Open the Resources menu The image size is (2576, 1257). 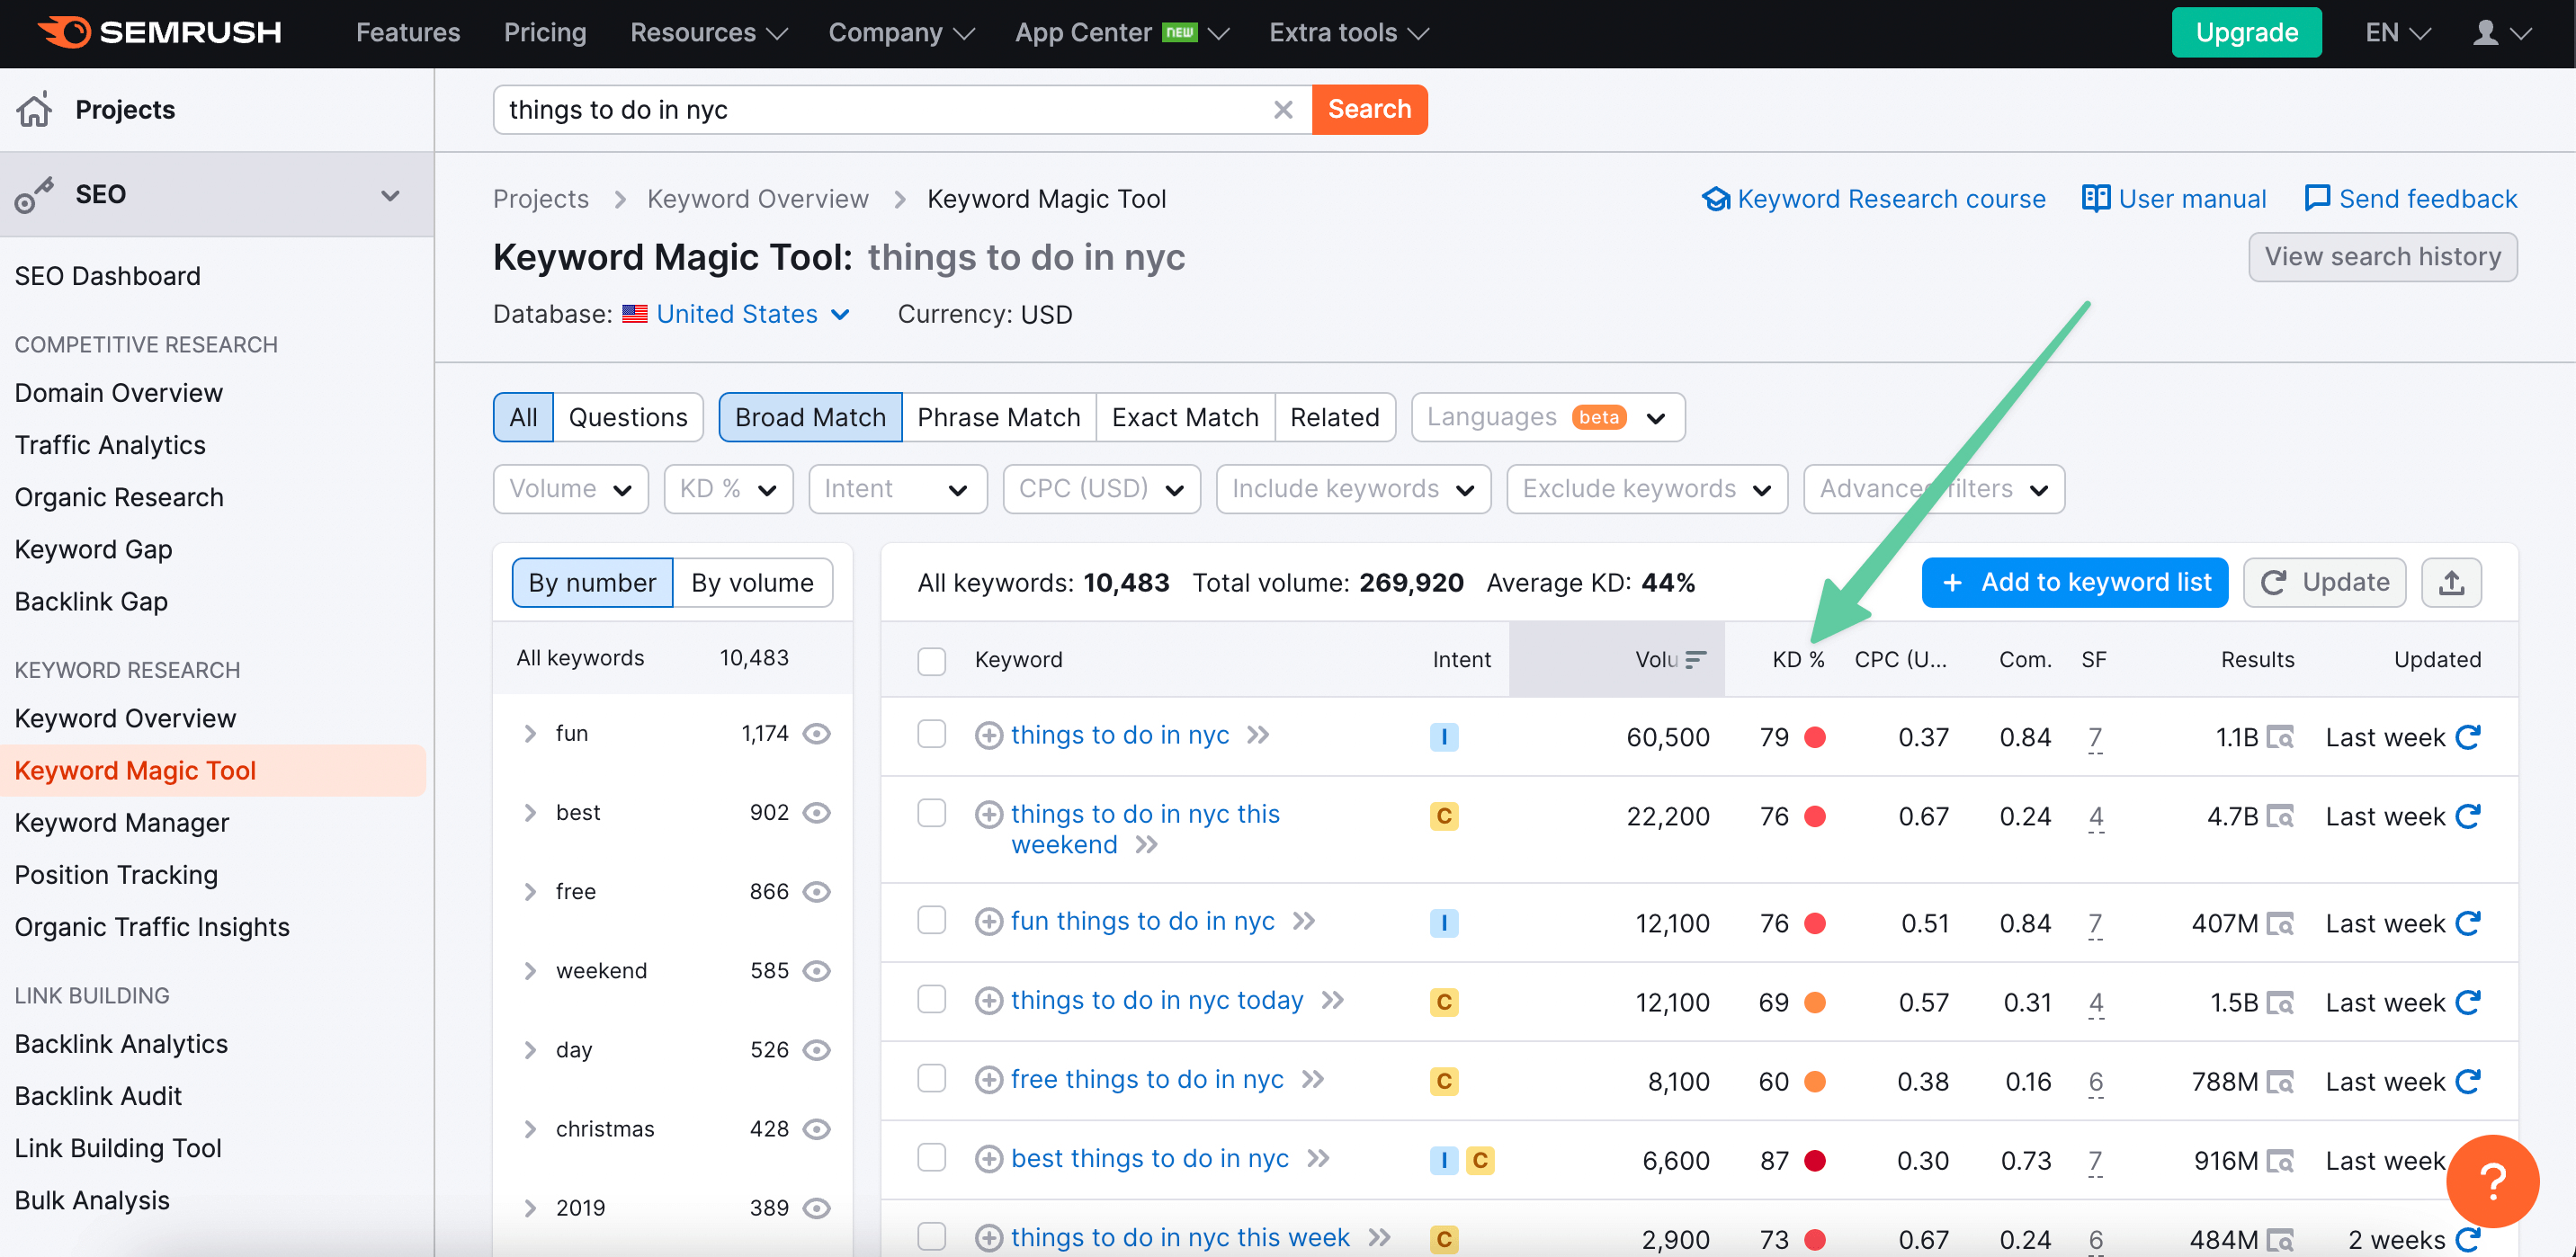coord(708,32)
